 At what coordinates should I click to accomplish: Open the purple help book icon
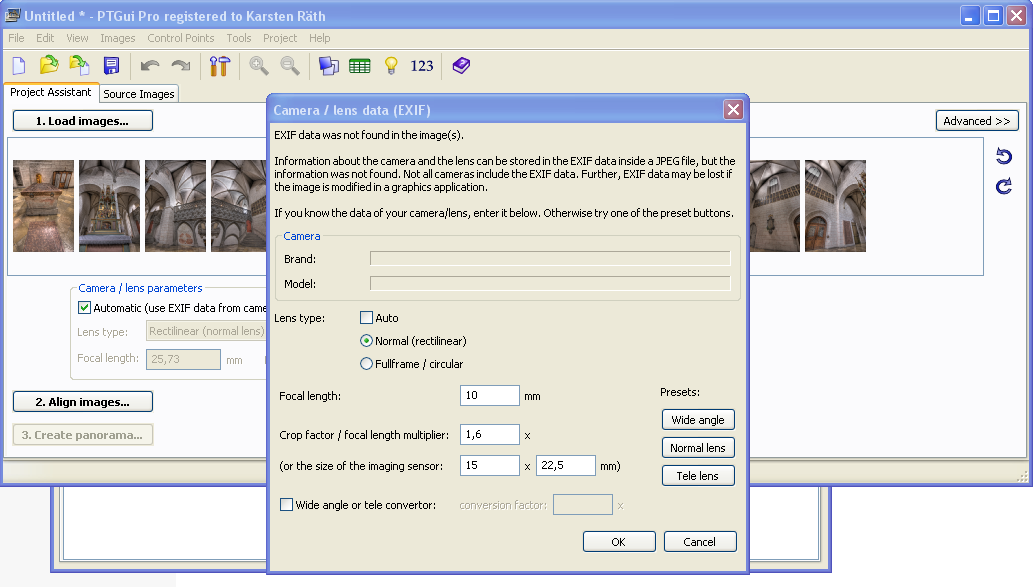[x=460, y=66]
